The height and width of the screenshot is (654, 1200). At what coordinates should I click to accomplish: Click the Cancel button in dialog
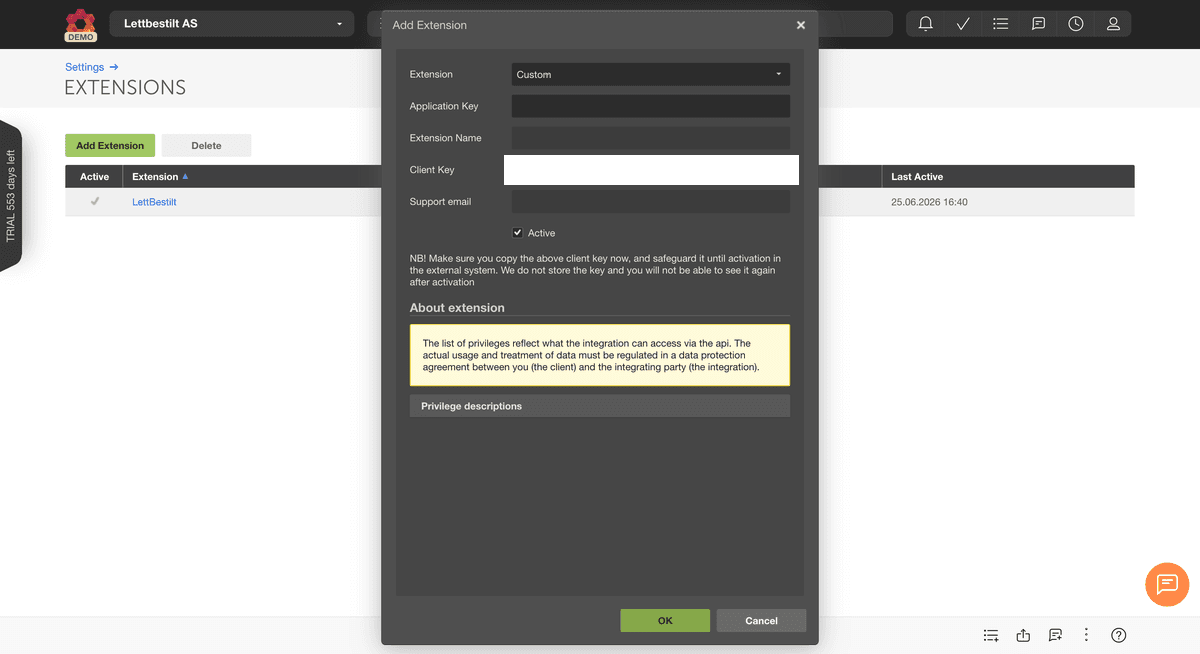(761, 620)
